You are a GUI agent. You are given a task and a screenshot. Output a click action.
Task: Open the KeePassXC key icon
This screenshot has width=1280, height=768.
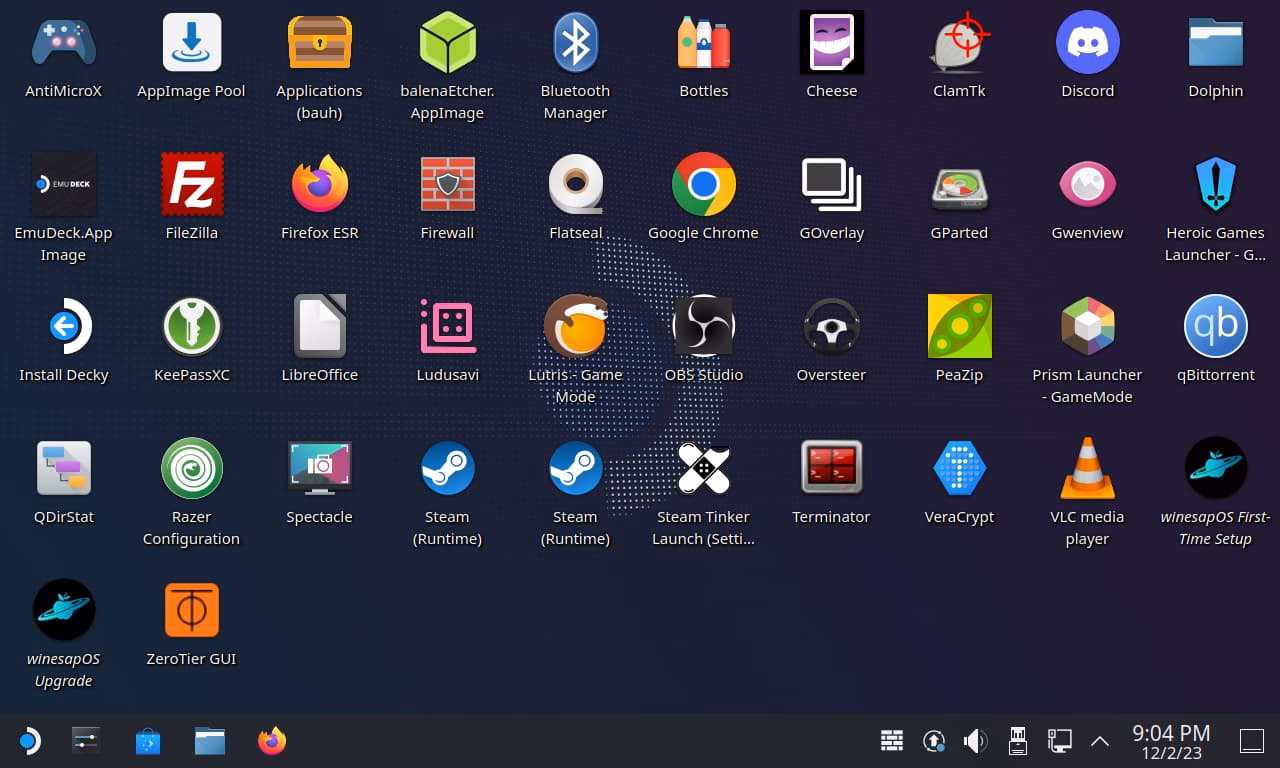191,326
